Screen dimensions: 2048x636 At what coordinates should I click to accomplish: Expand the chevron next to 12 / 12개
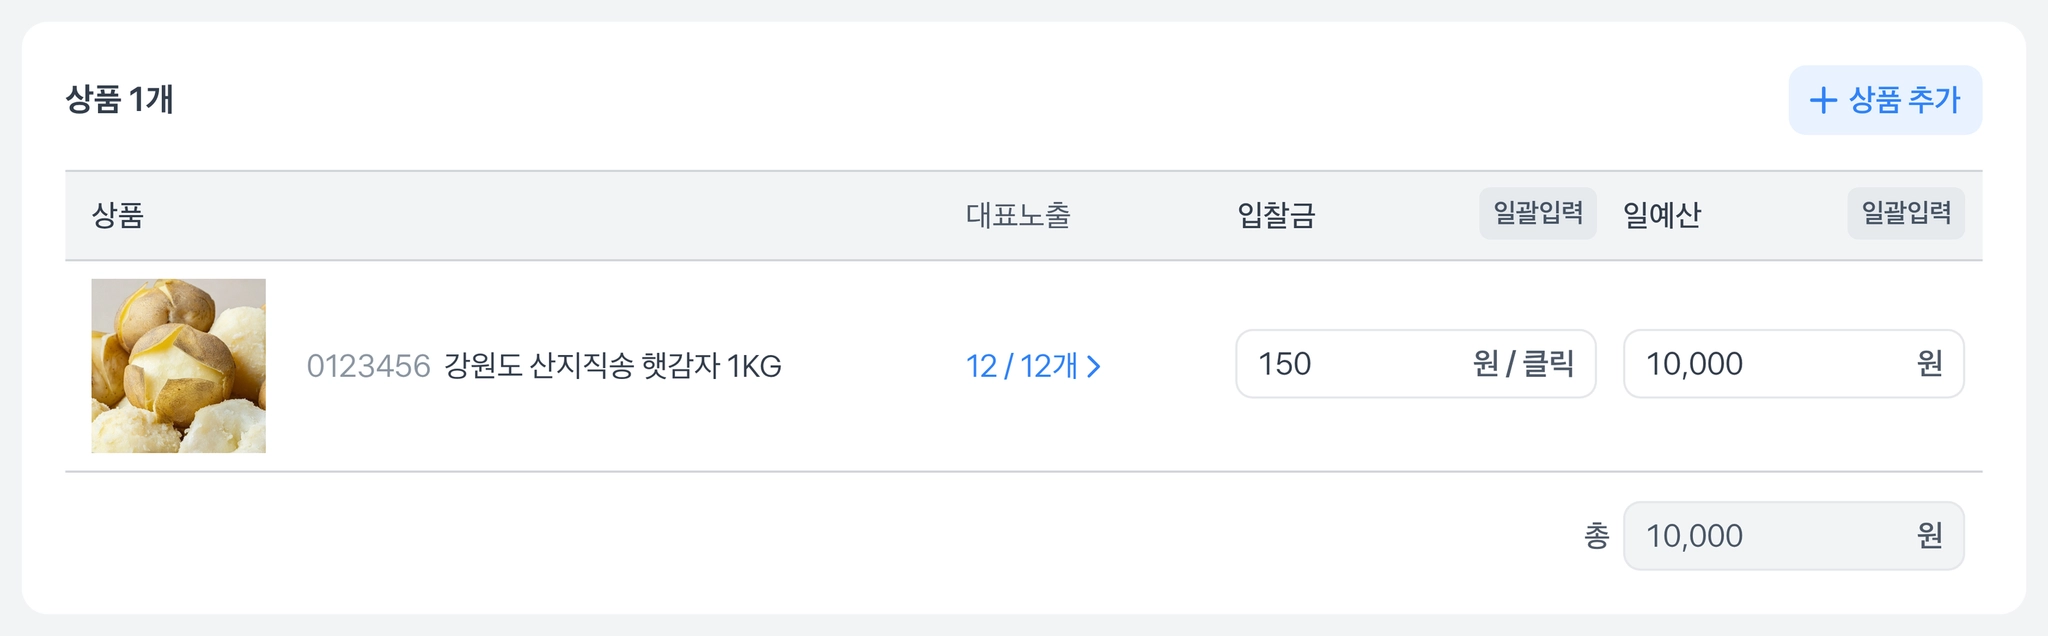pos(1094,366)
